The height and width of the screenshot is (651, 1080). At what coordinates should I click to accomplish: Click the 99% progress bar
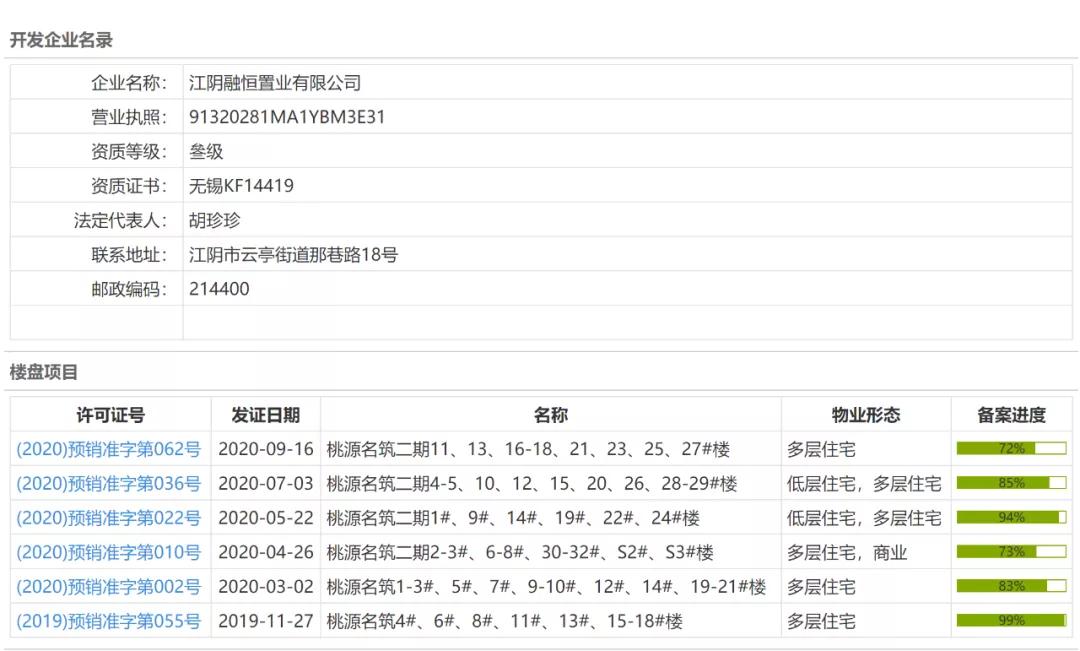coord(1007,621)
